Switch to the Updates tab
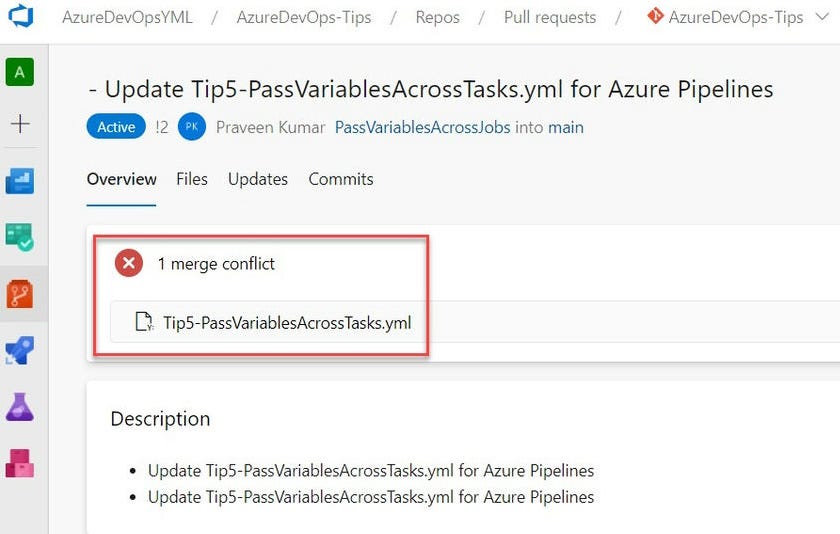 coord(258,179)
